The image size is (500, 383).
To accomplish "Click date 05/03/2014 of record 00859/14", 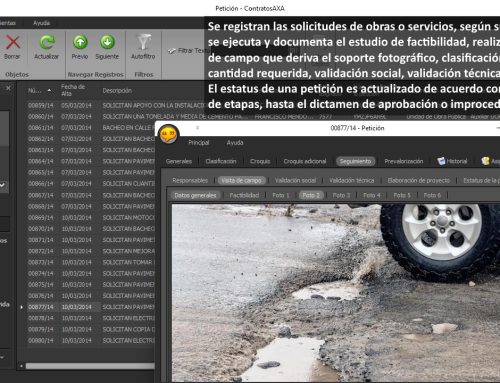I will pyautogui.click(x=76, y=105).
